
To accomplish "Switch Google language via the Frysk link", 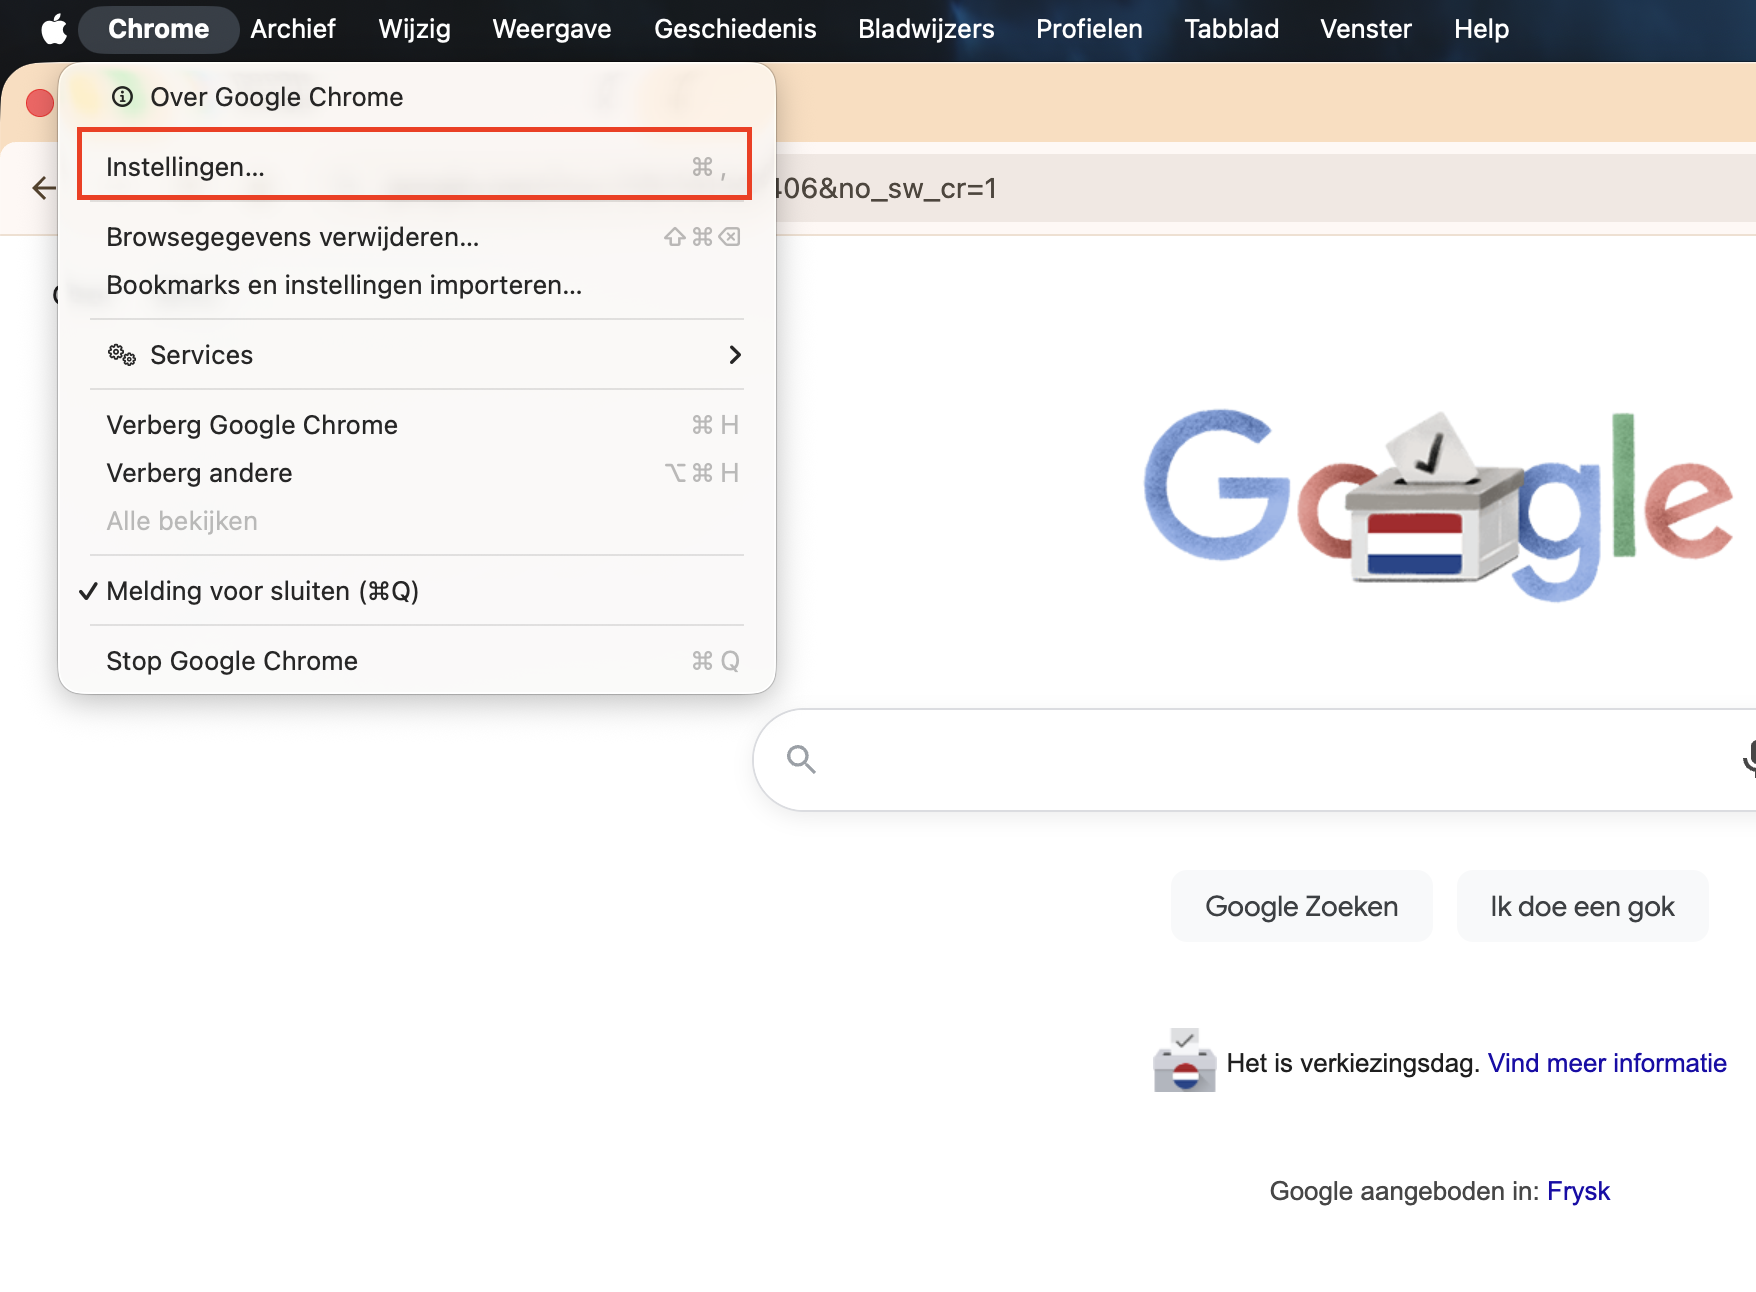I will (1578, 1191).
